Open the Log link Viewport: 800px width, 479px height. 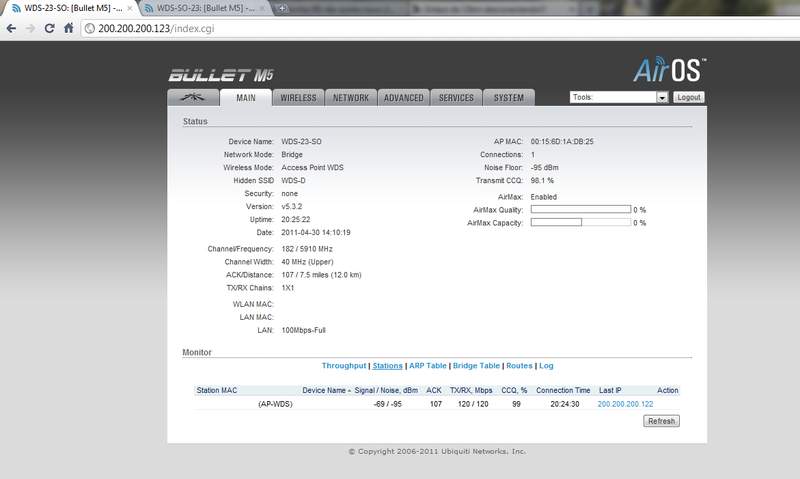click(x=546, y=366)
